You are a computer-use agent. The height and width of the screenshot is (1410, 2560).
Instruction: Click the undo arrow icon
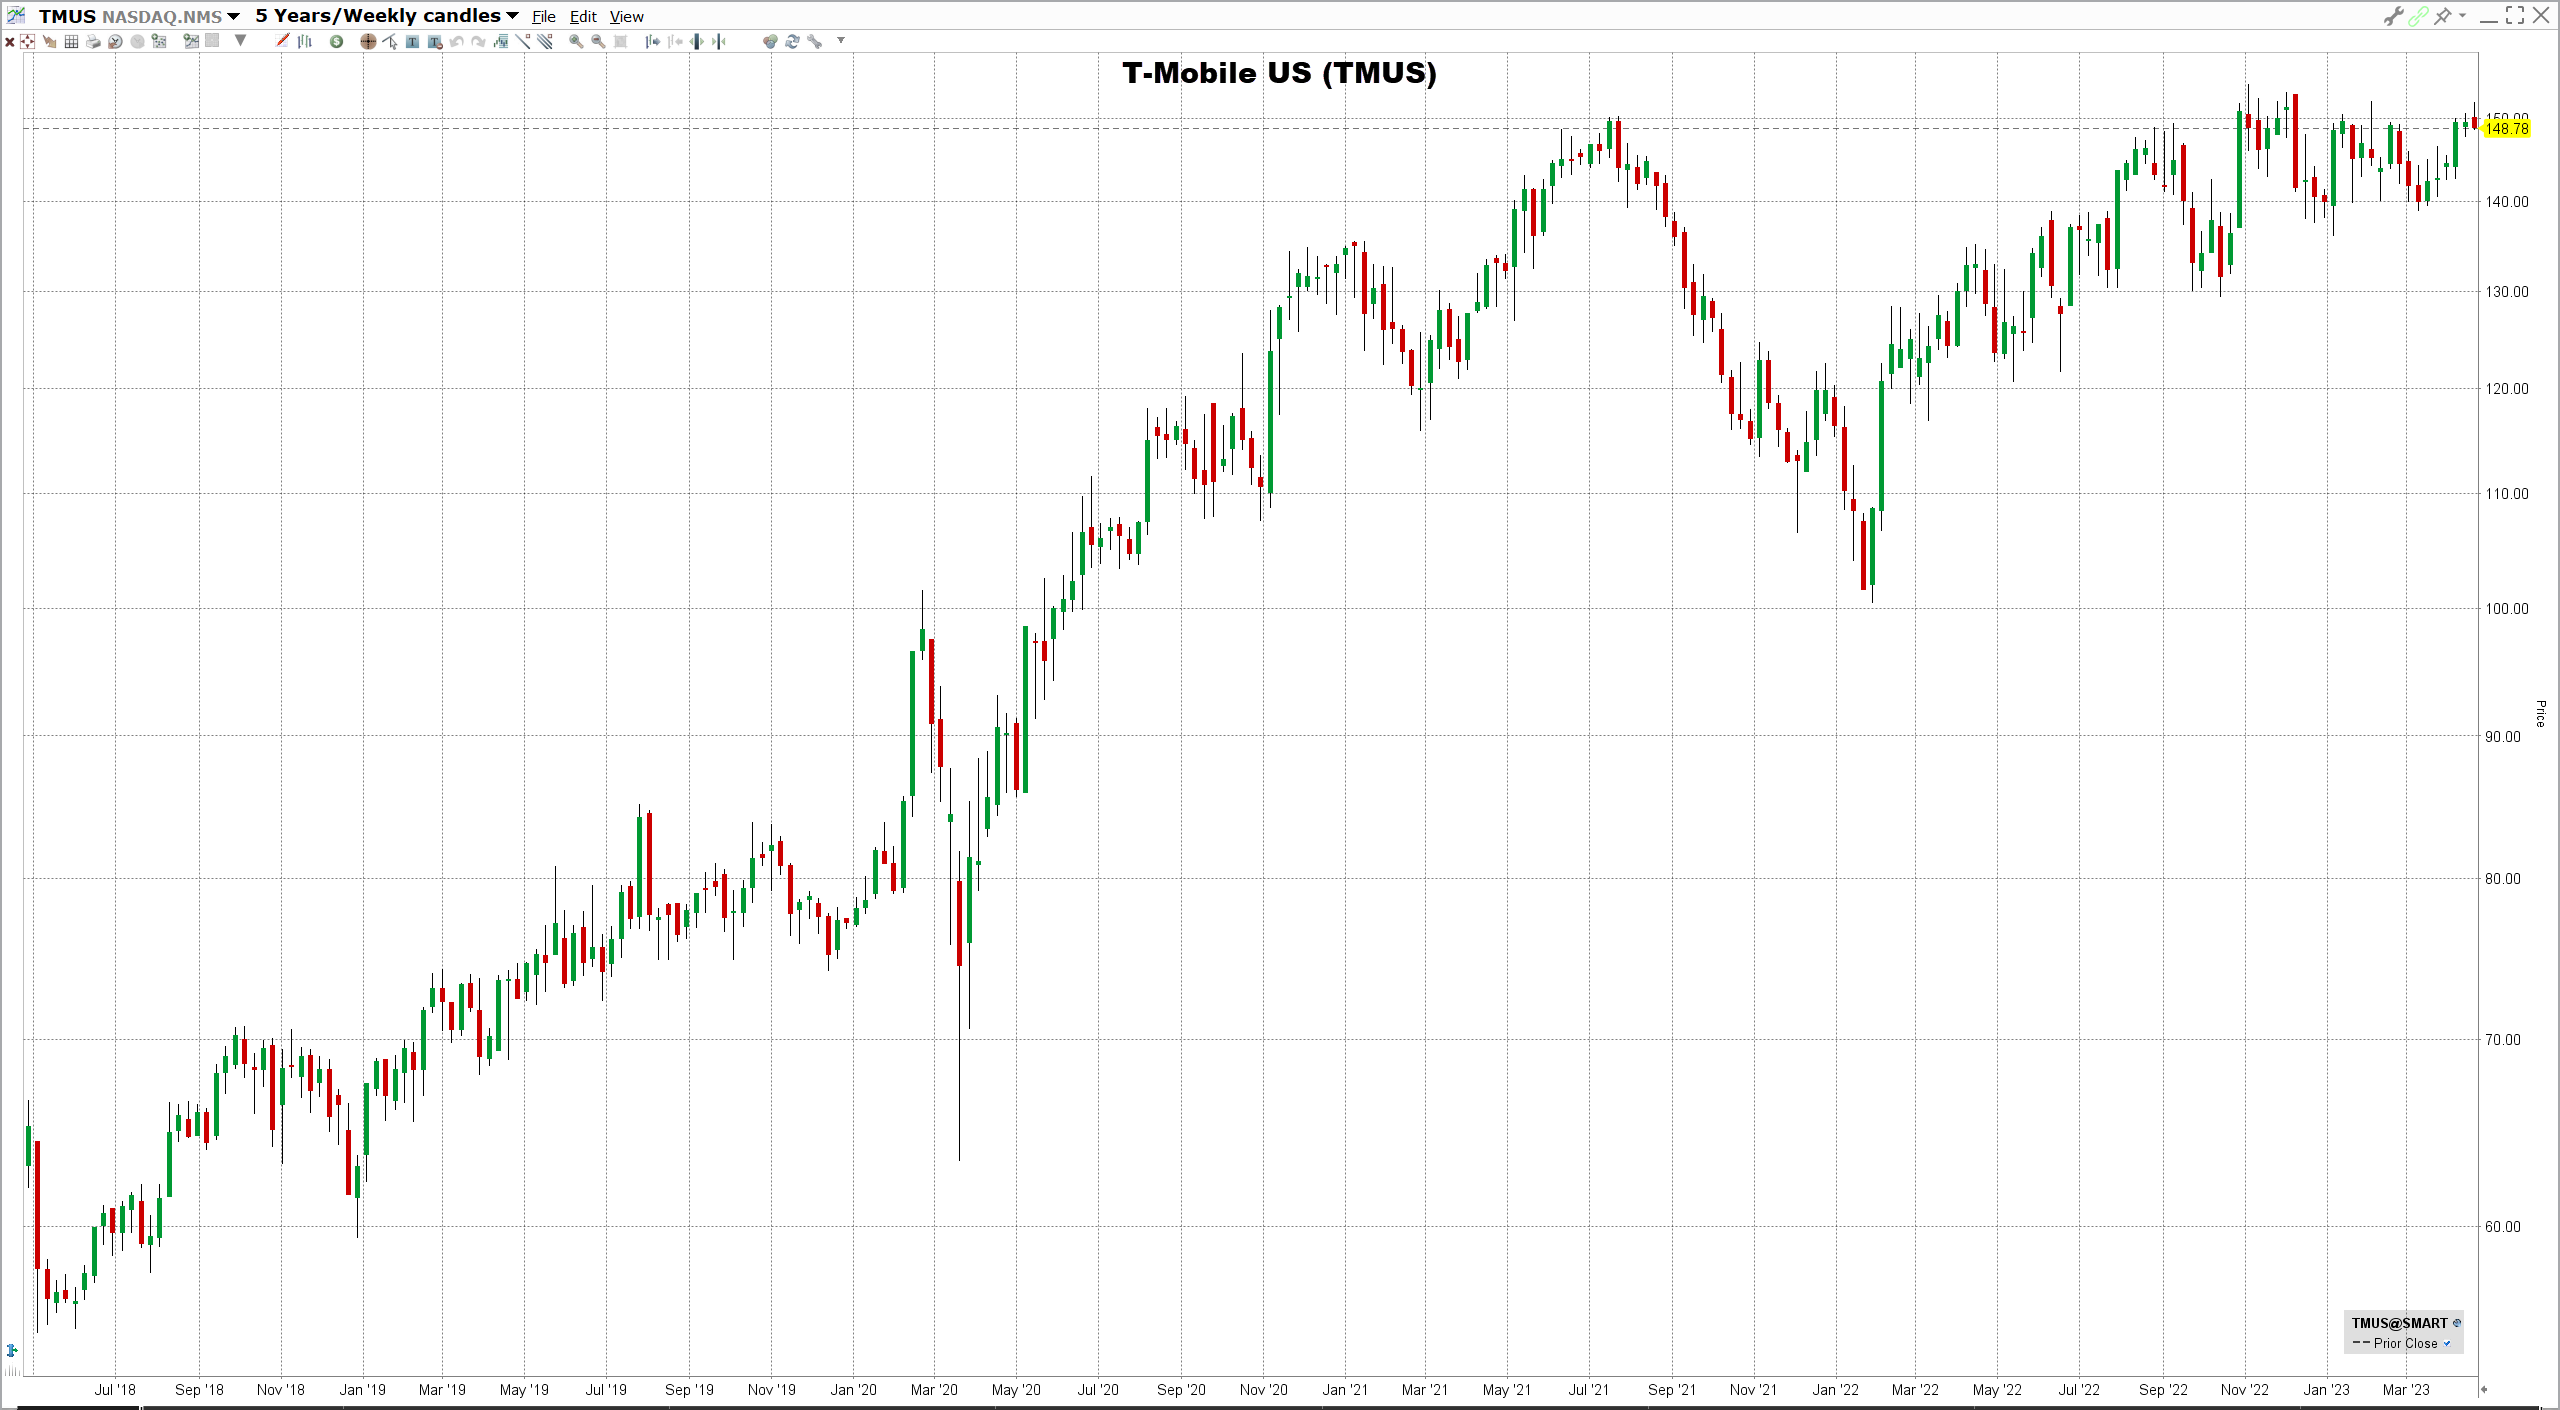pyautogui.click(x=456, y=42)
